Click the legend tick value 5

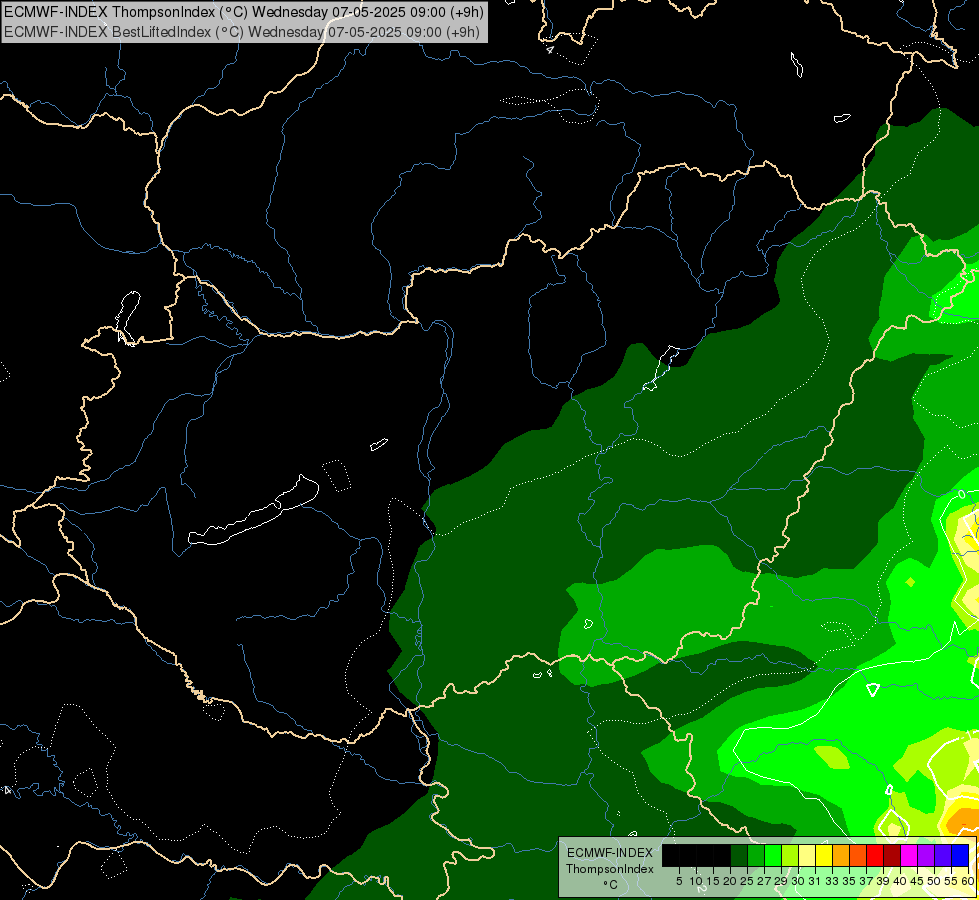[679, 881]
